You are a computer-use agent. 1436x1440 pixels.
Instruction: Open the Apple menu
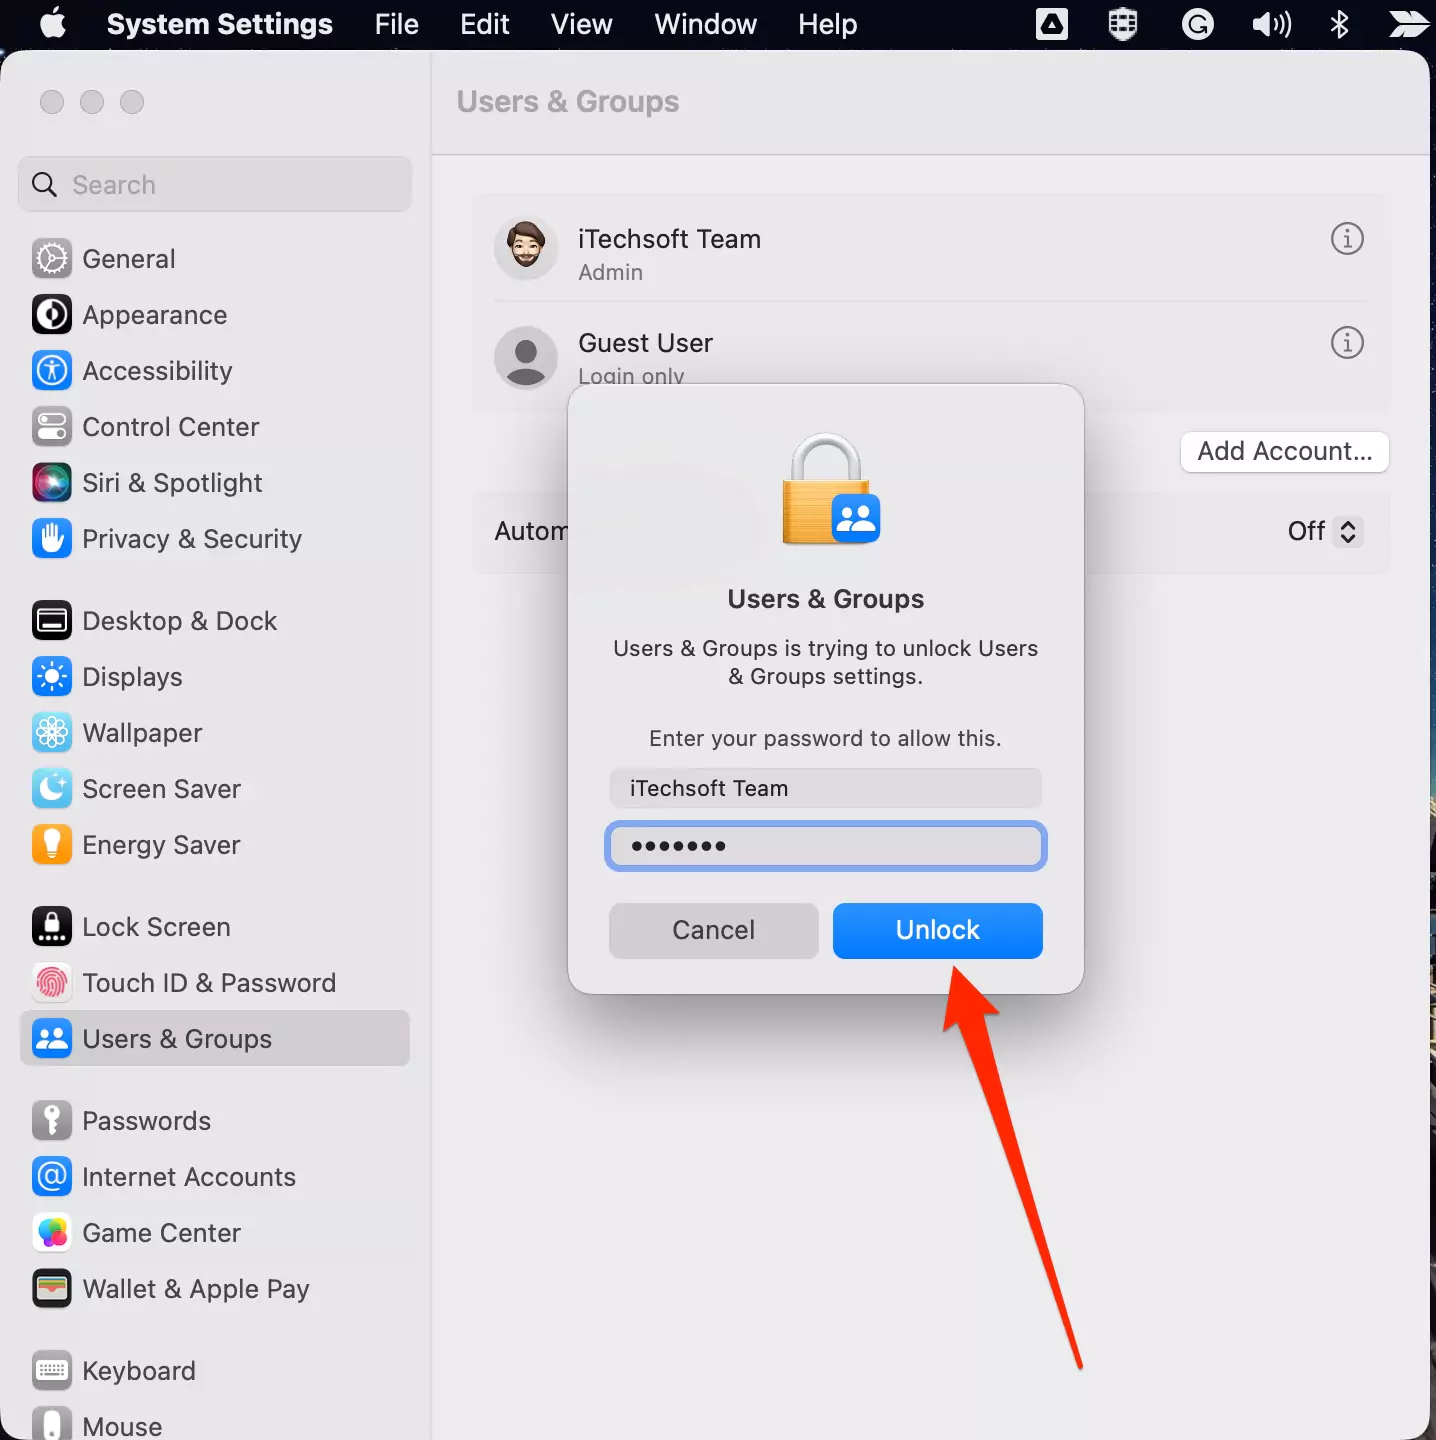pyautogui.click(x=53, y=23)
